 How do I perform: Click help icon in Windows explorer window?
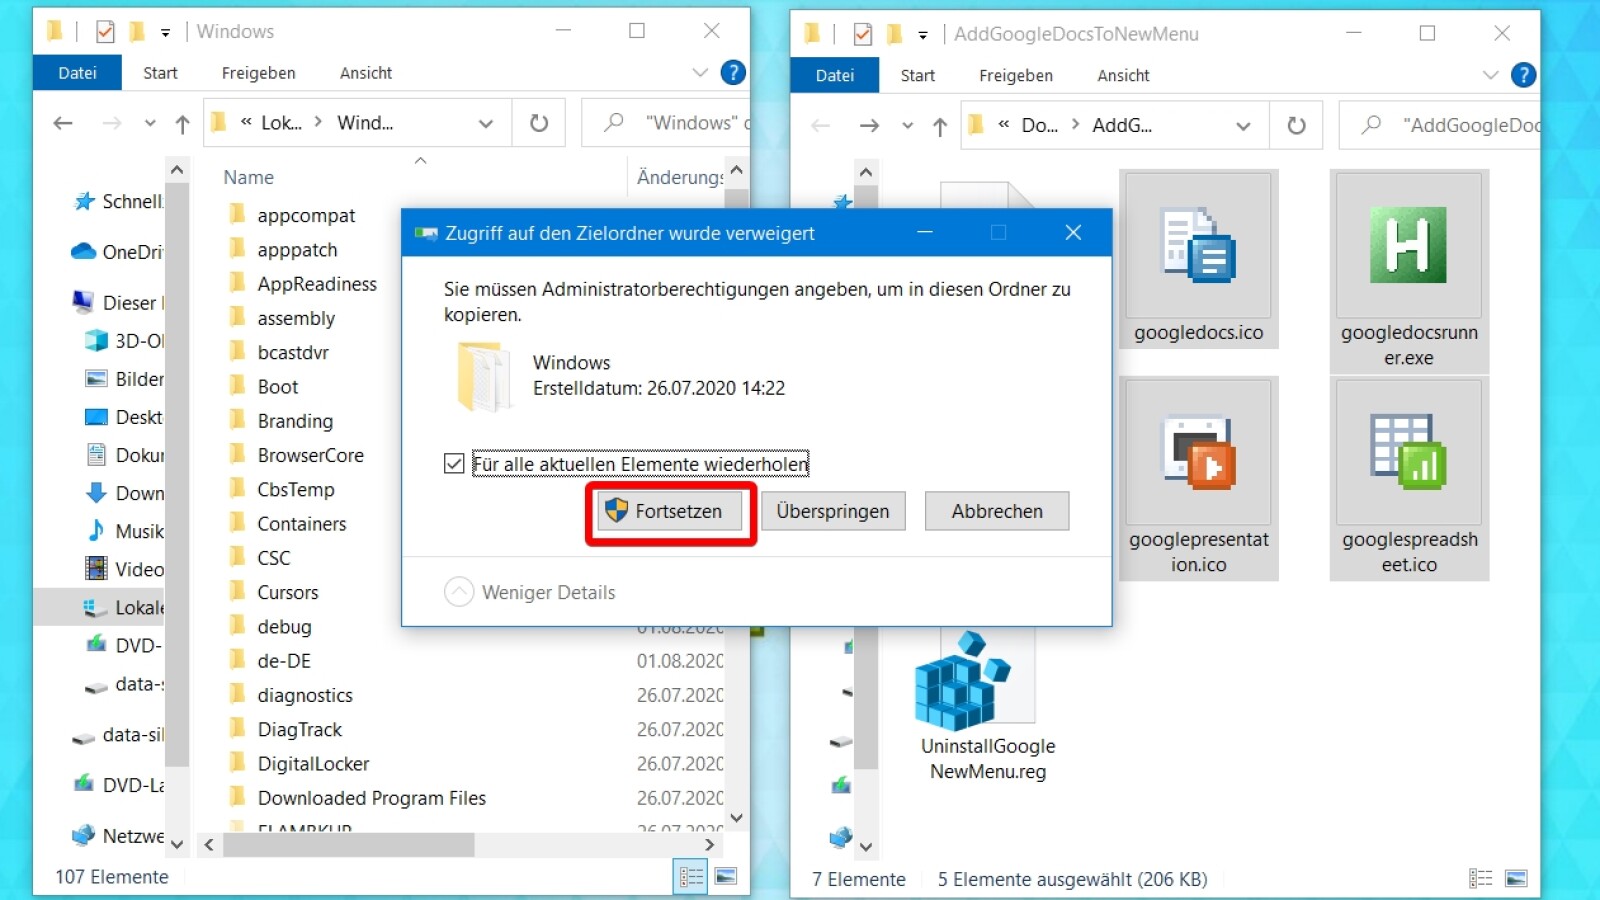click(x=733, y=72)
